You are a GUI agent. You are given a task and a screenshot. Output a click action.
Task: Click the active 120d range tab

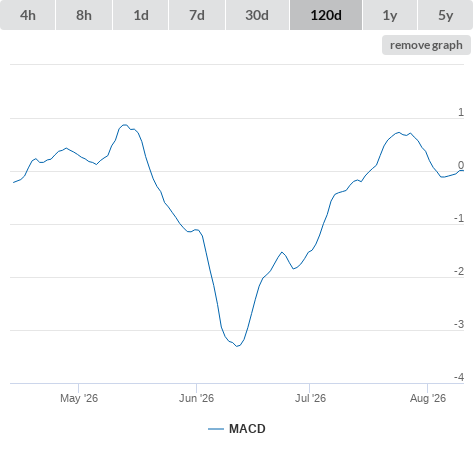click(326, 15)
